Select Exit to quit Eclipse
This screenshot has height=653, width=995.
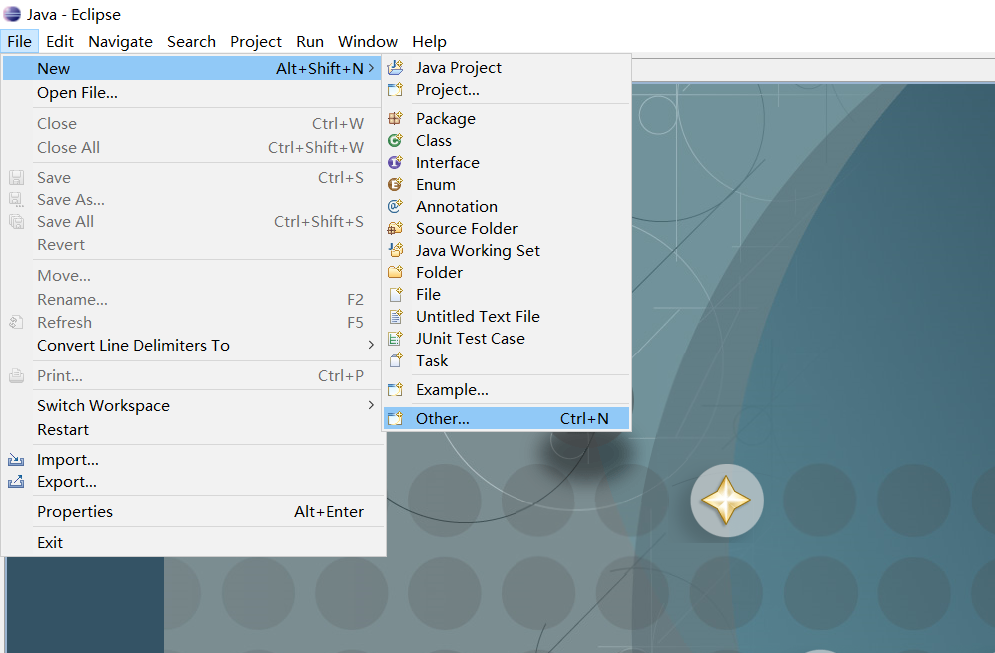194,543
